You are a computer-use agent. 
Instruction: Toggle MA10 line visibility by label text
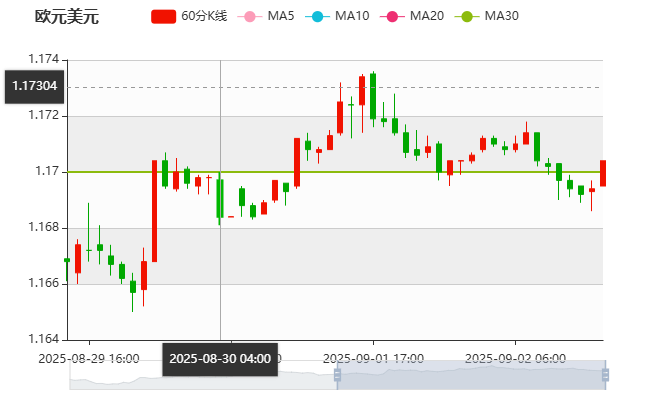[352, 16]
